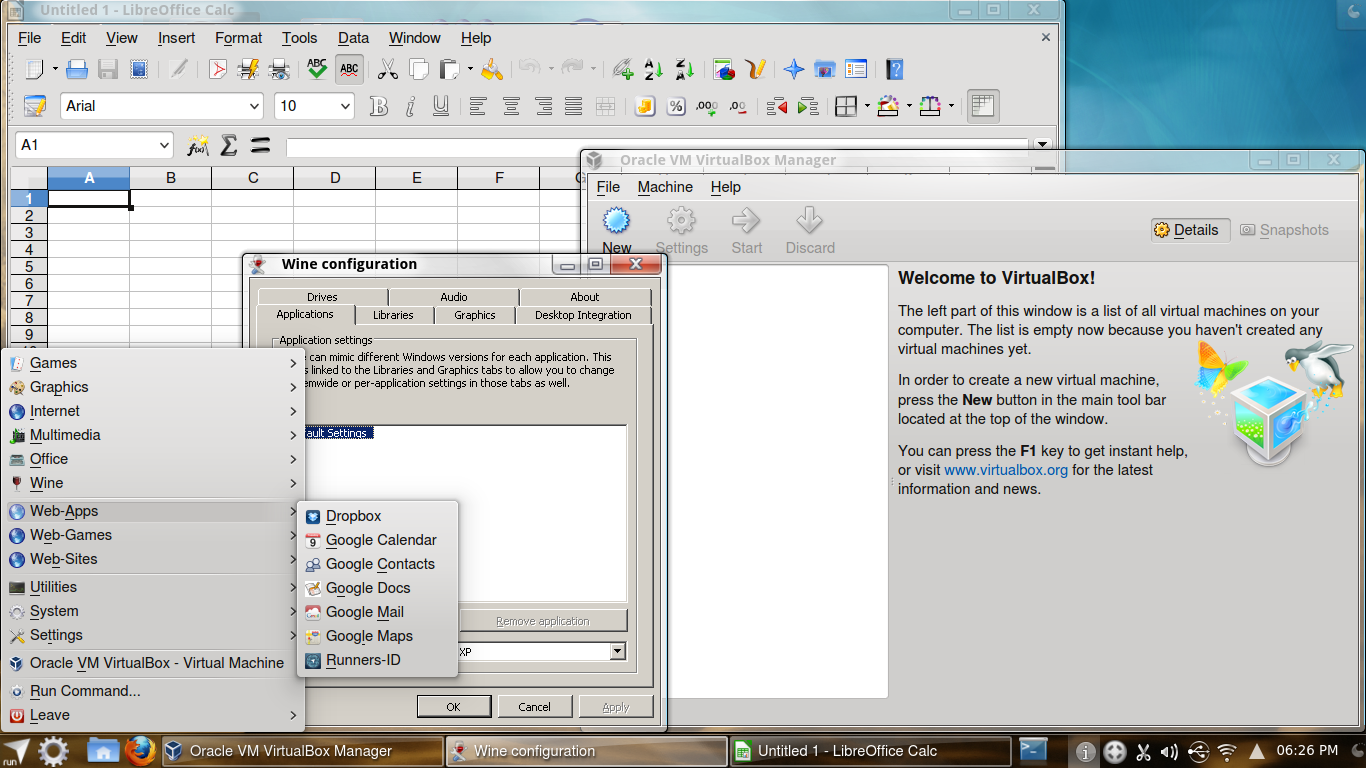Open the Konsole terminal icon in taskbar
This screenshot has height=768, width=1366.
1033,750
